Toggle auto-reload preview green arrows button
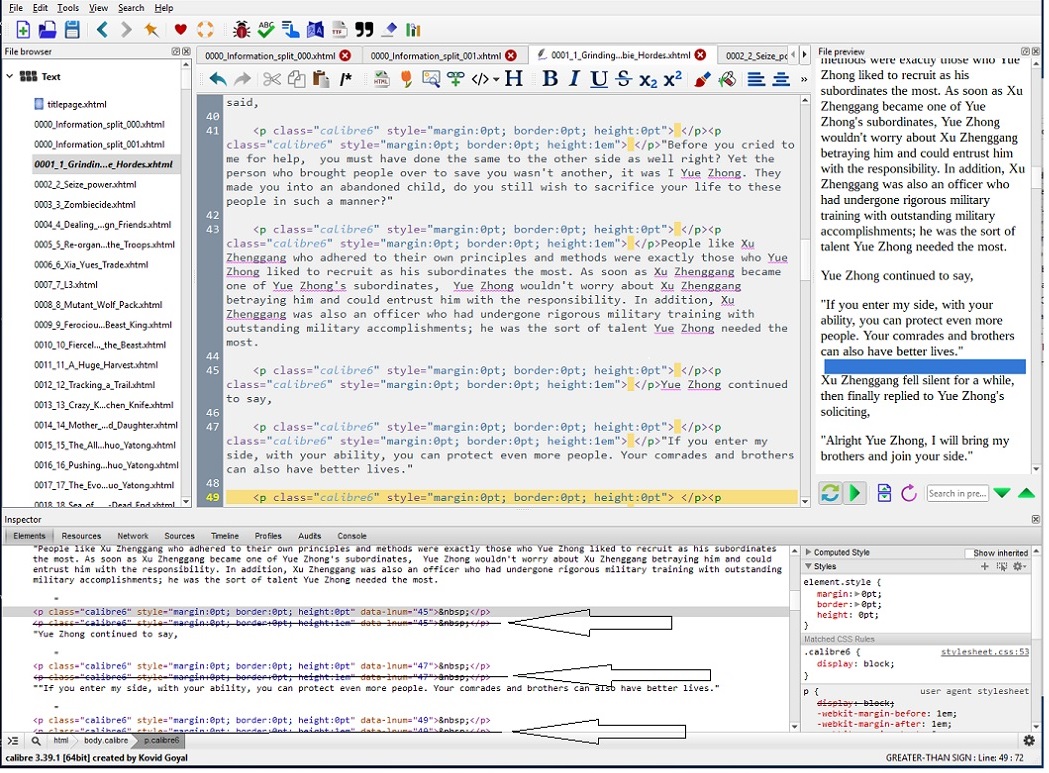The image size is (1049, 773). (829, 492)
